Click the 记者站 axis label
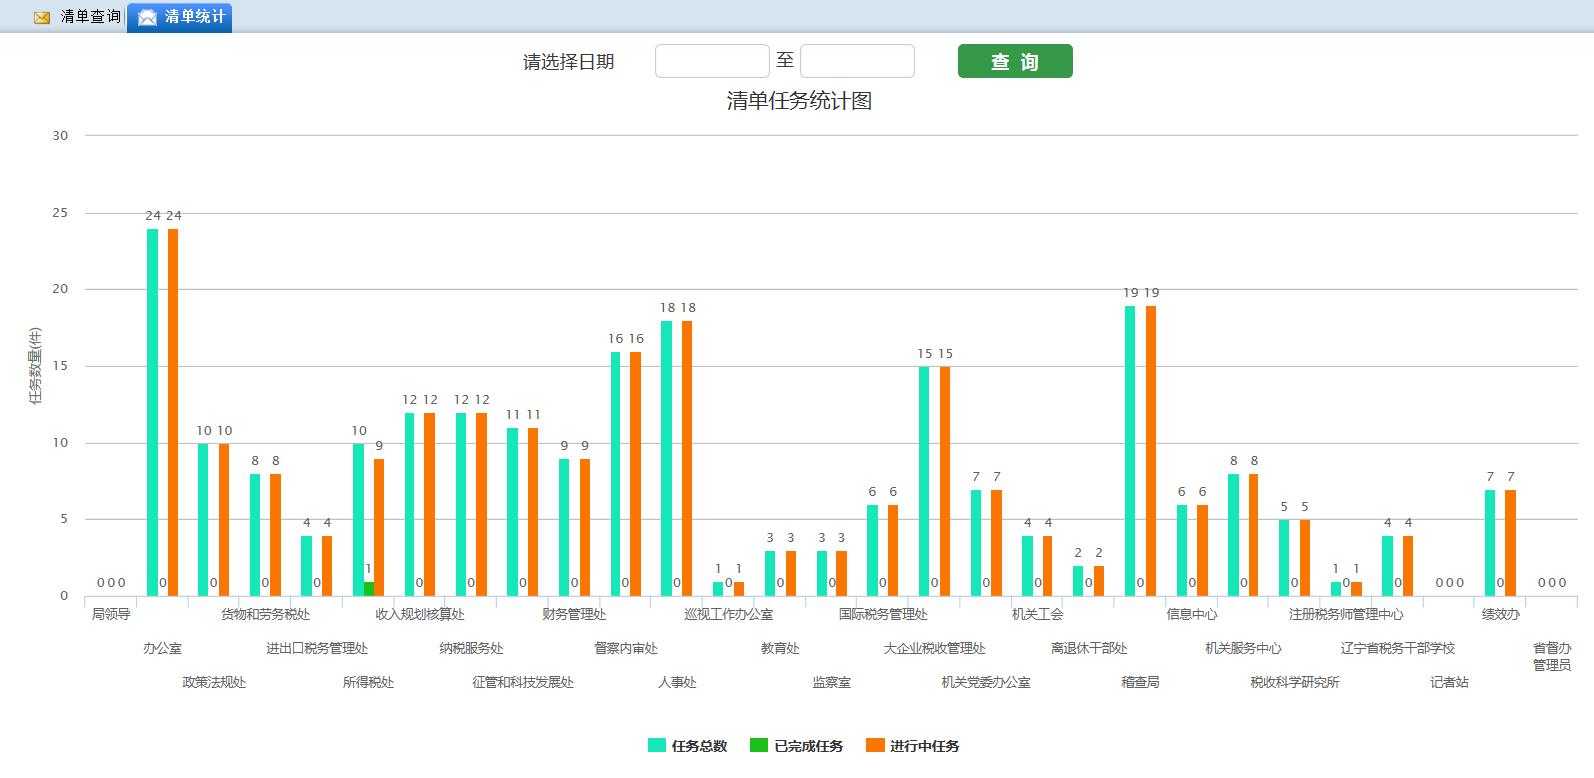Screen dimensions: 1594x778 pyautogui.click(x=1449, y=682)
